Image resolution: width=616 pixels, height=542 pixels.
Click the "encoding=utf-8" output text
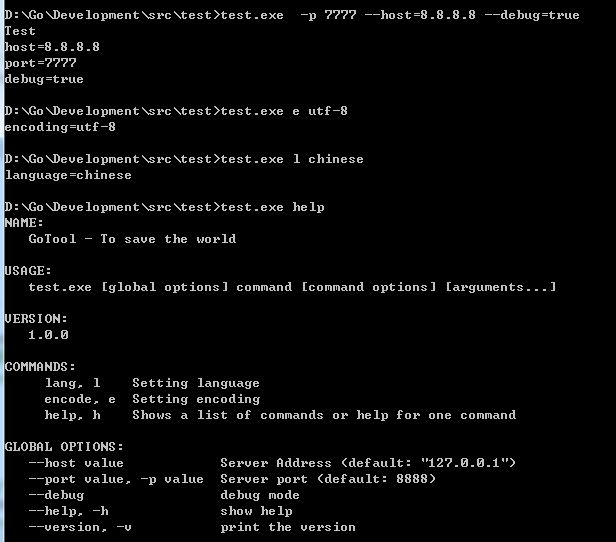(60, 127)
